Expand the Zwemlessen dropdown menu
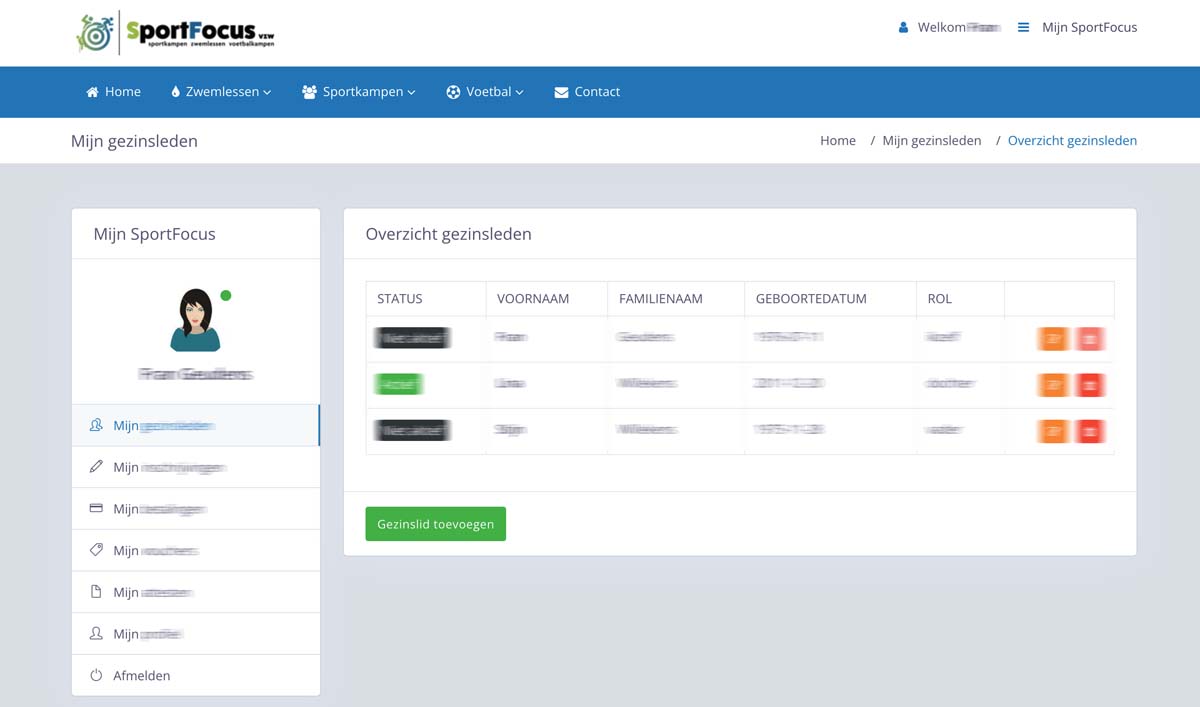 [221, 92]
